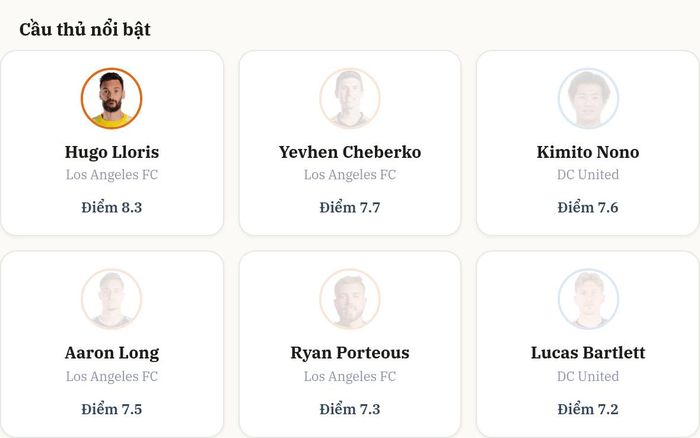Select the Điểm 8.3 rating
The width and height of the screenshot is (700, 438).
click(112, 208)
